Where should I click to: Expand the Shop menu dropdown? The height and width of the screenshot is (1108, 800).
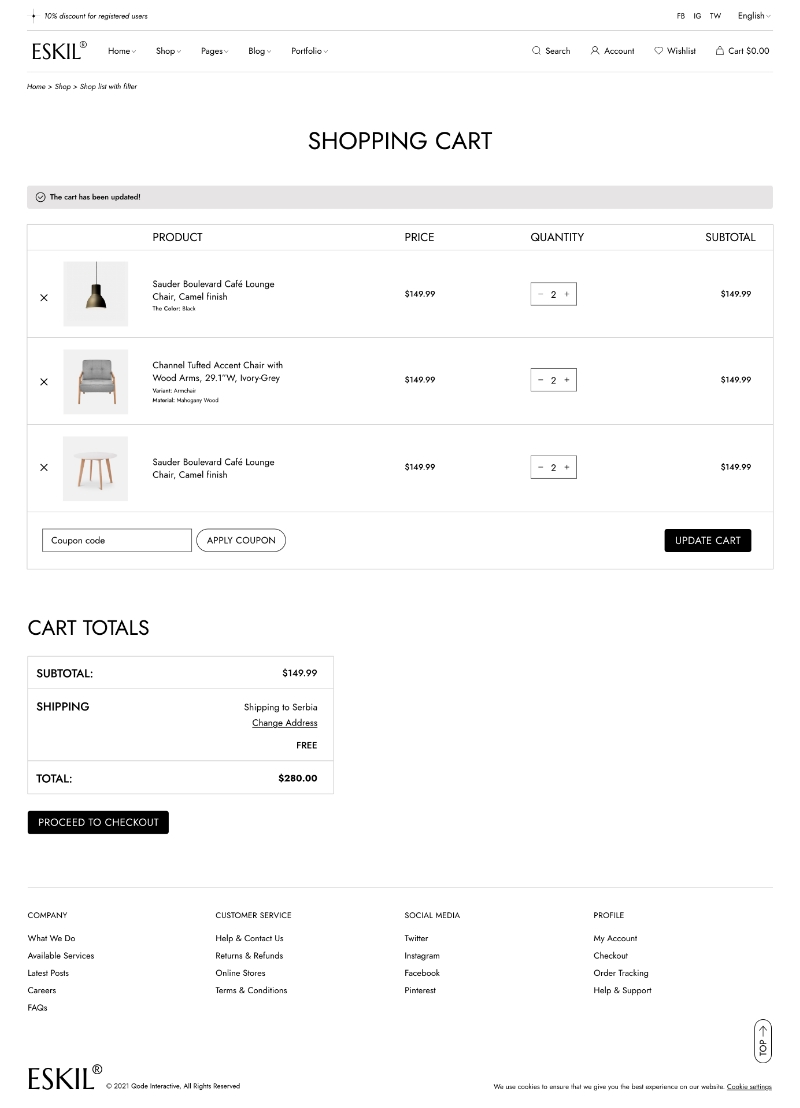[x=168, y=51]
